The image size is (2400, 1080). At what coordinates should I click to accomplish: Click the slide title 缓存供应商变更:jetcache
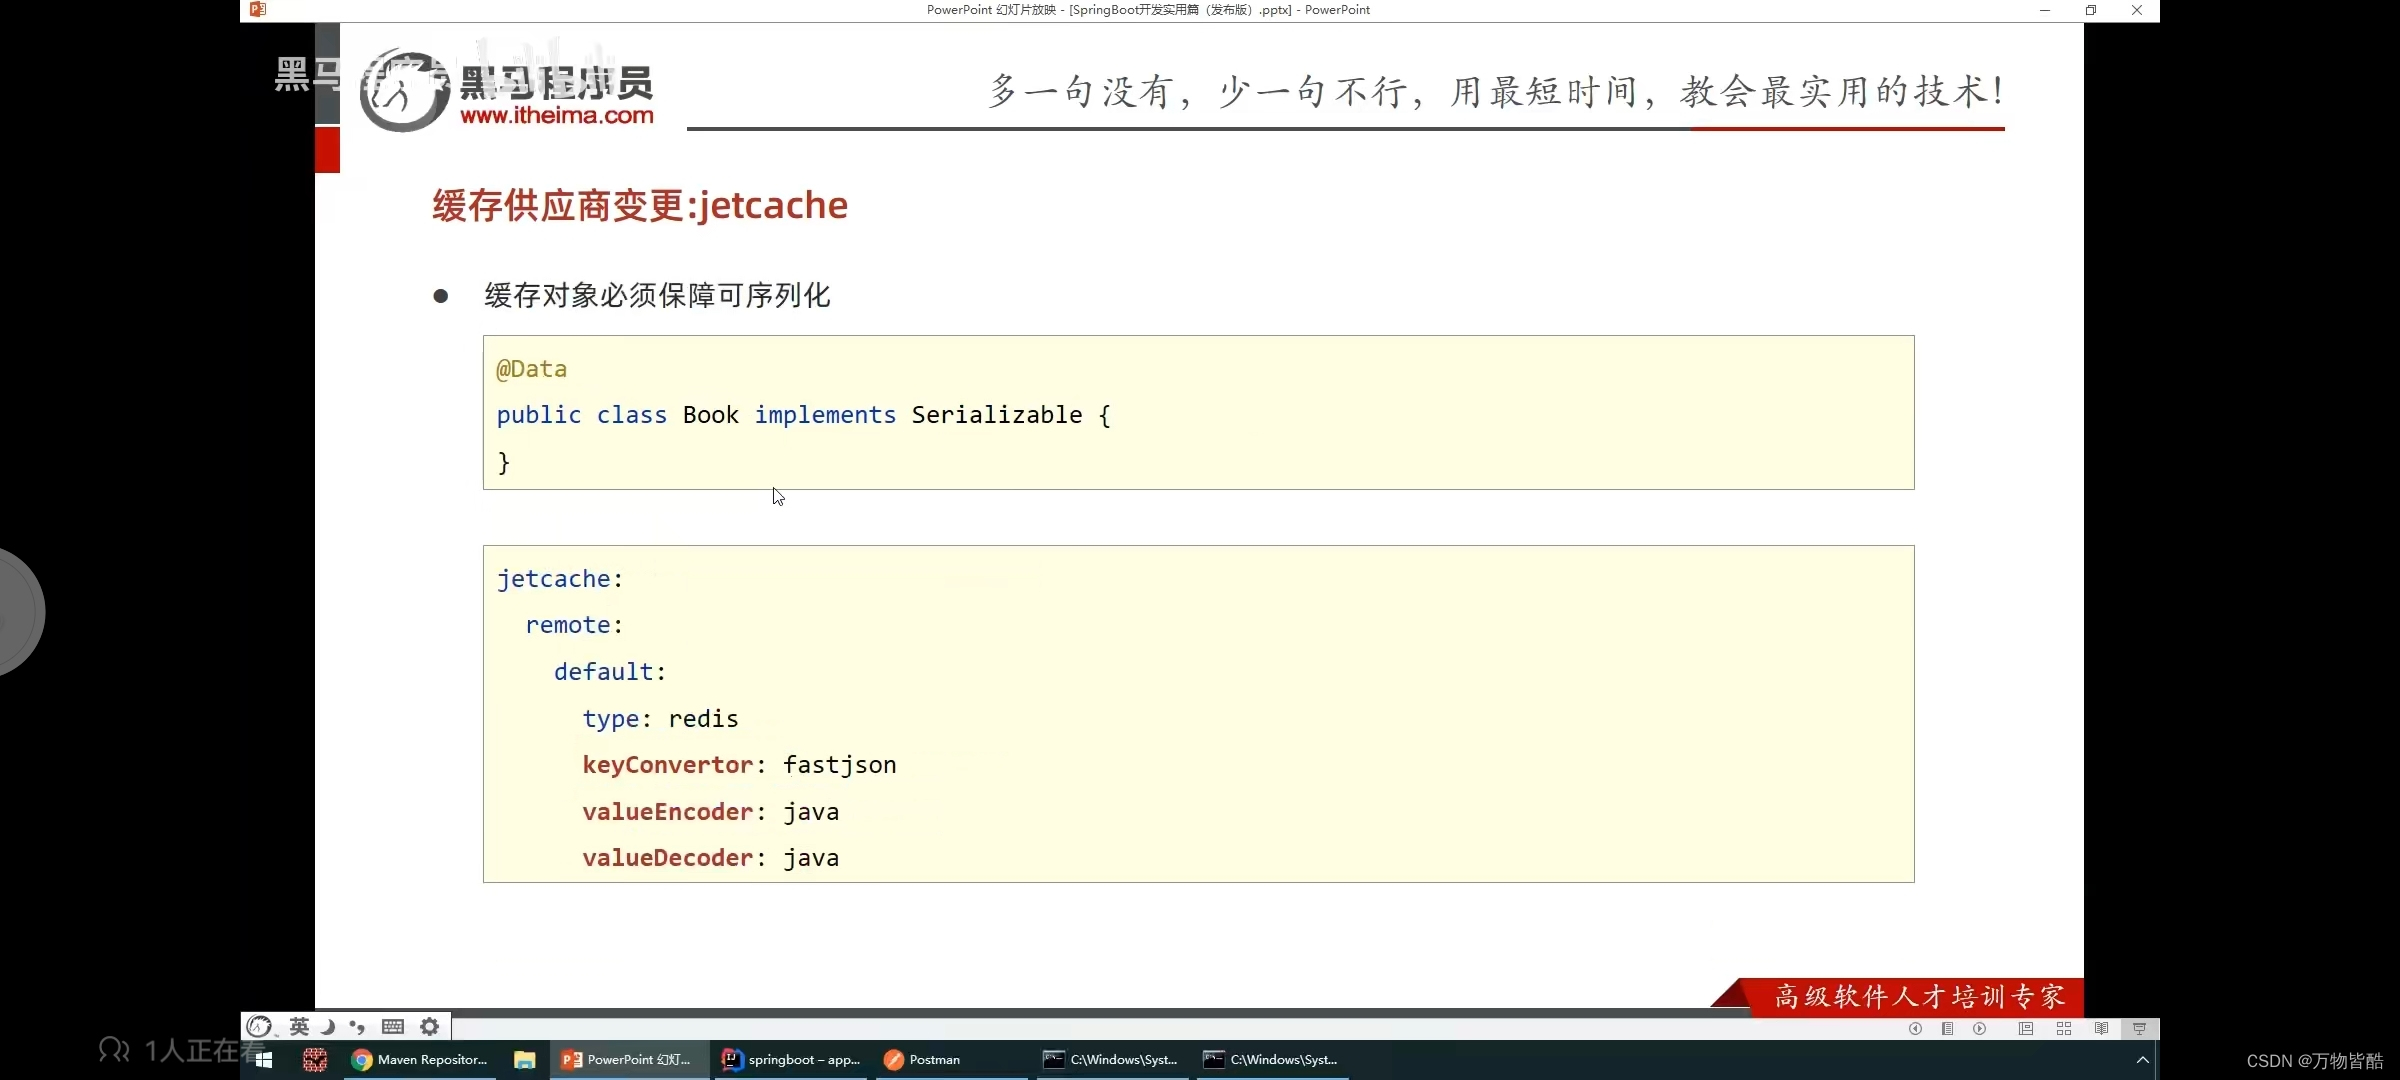pyautogui.click(x=640, y=205)
